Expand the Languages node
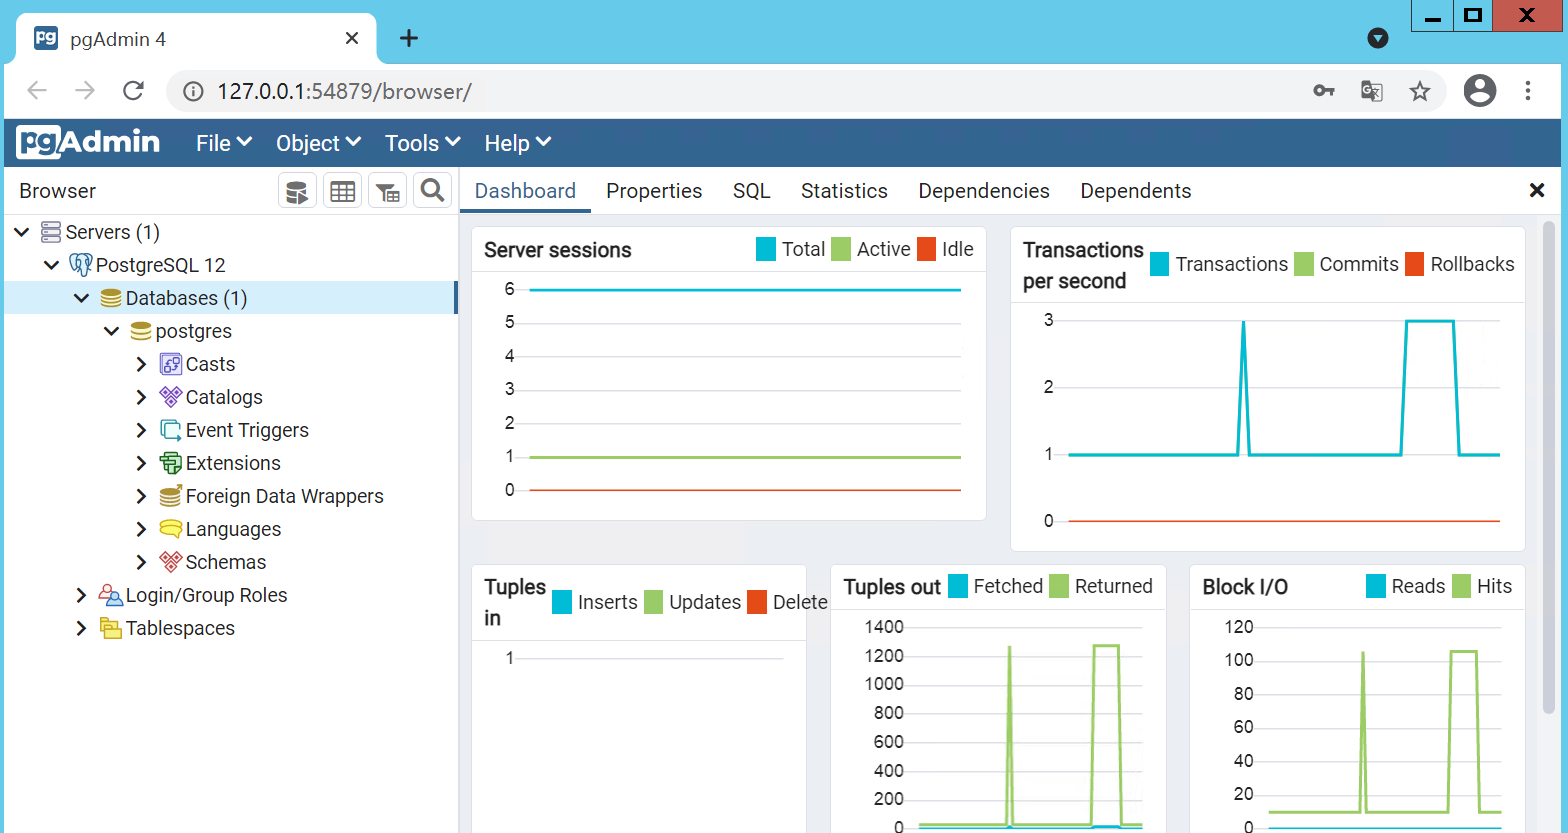 tap(142, 529)
